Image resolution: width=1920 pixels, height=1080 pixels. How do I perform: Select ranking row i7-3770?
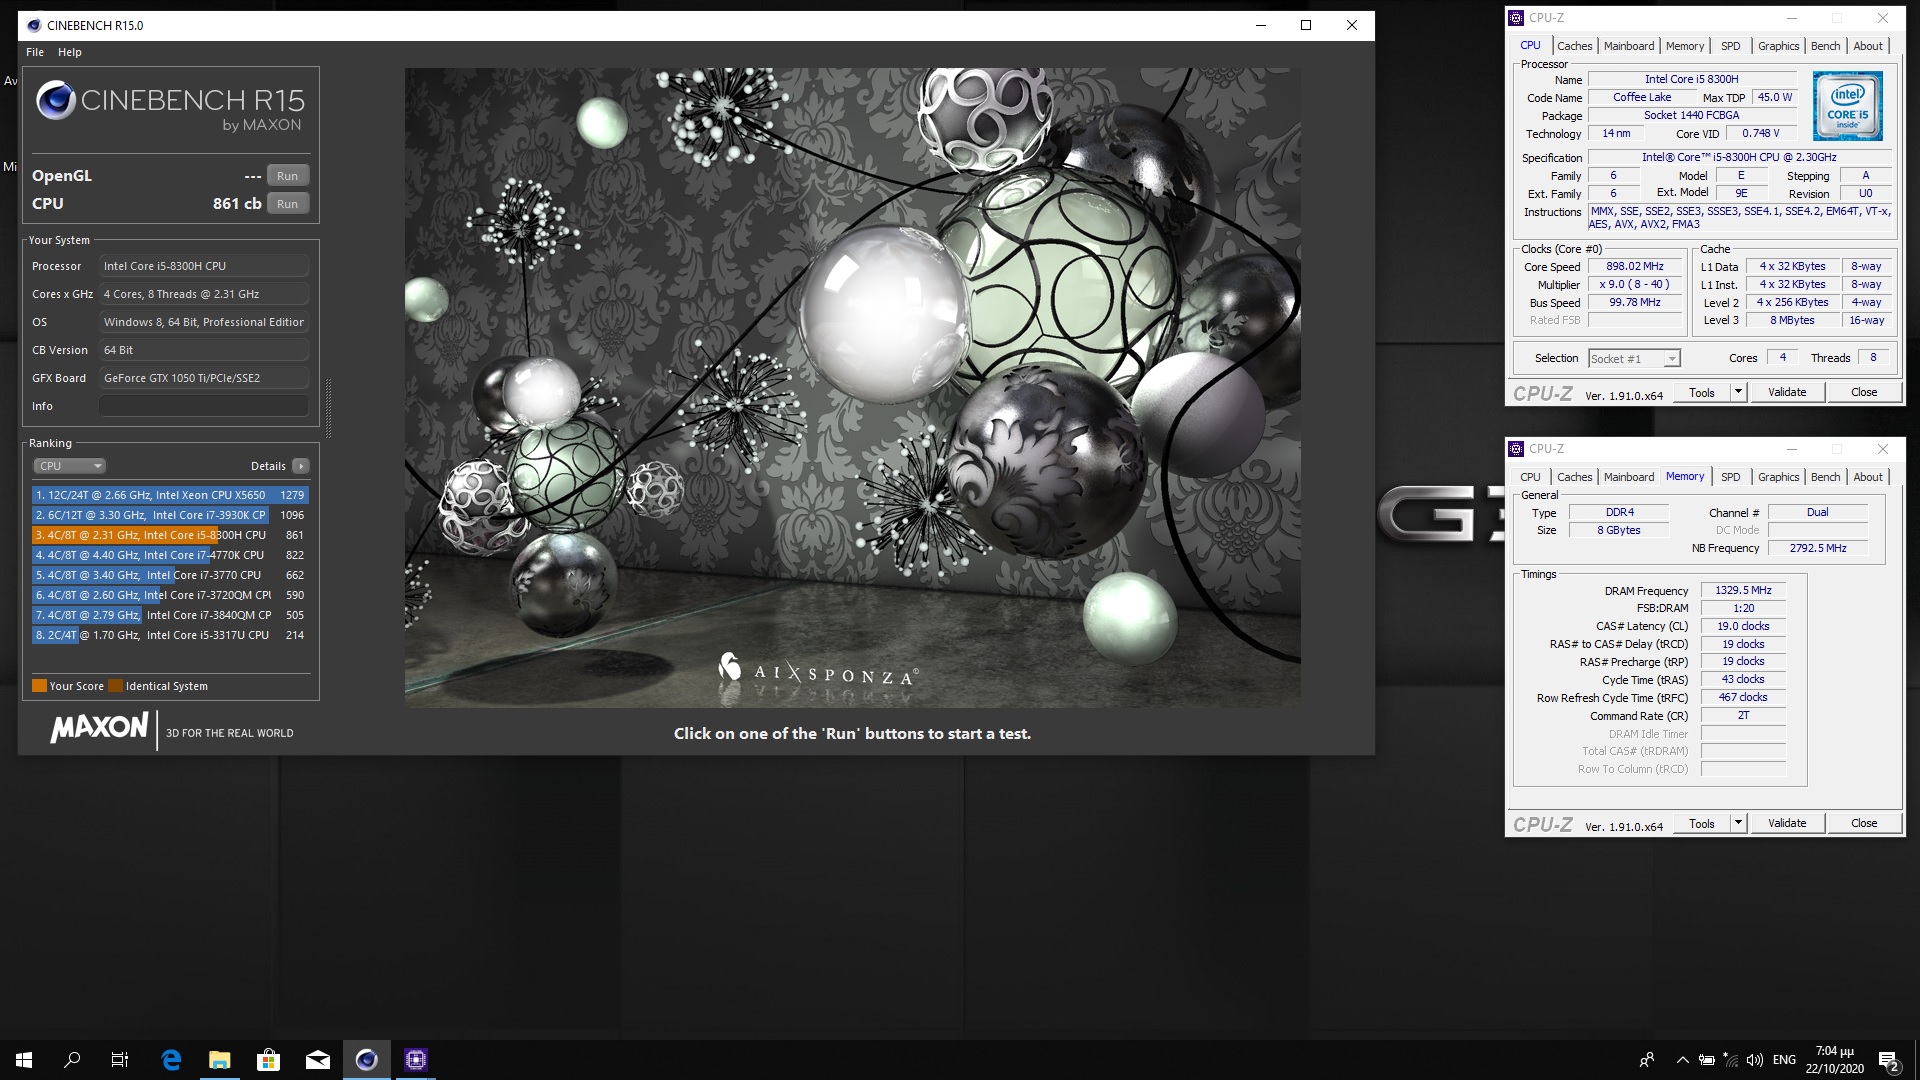pyautogui.click(x=170, y=575)
